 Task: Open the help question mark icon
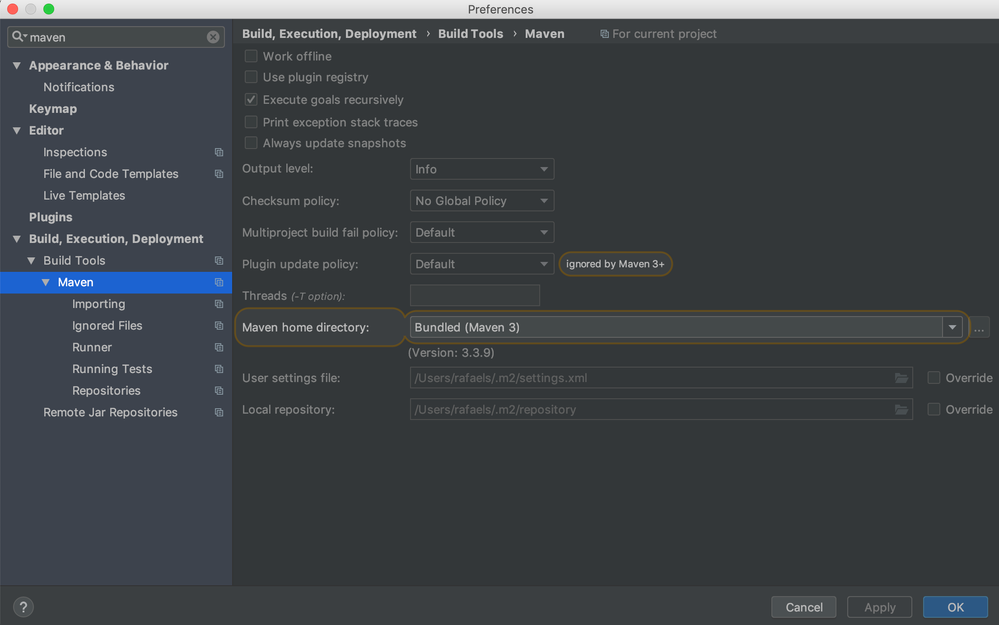22,606
